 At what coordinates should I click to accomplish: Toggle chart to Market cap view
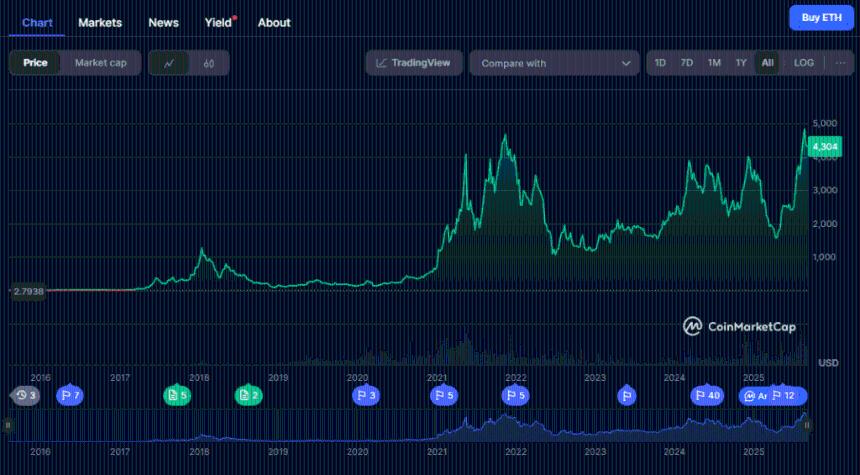(100, 63)
